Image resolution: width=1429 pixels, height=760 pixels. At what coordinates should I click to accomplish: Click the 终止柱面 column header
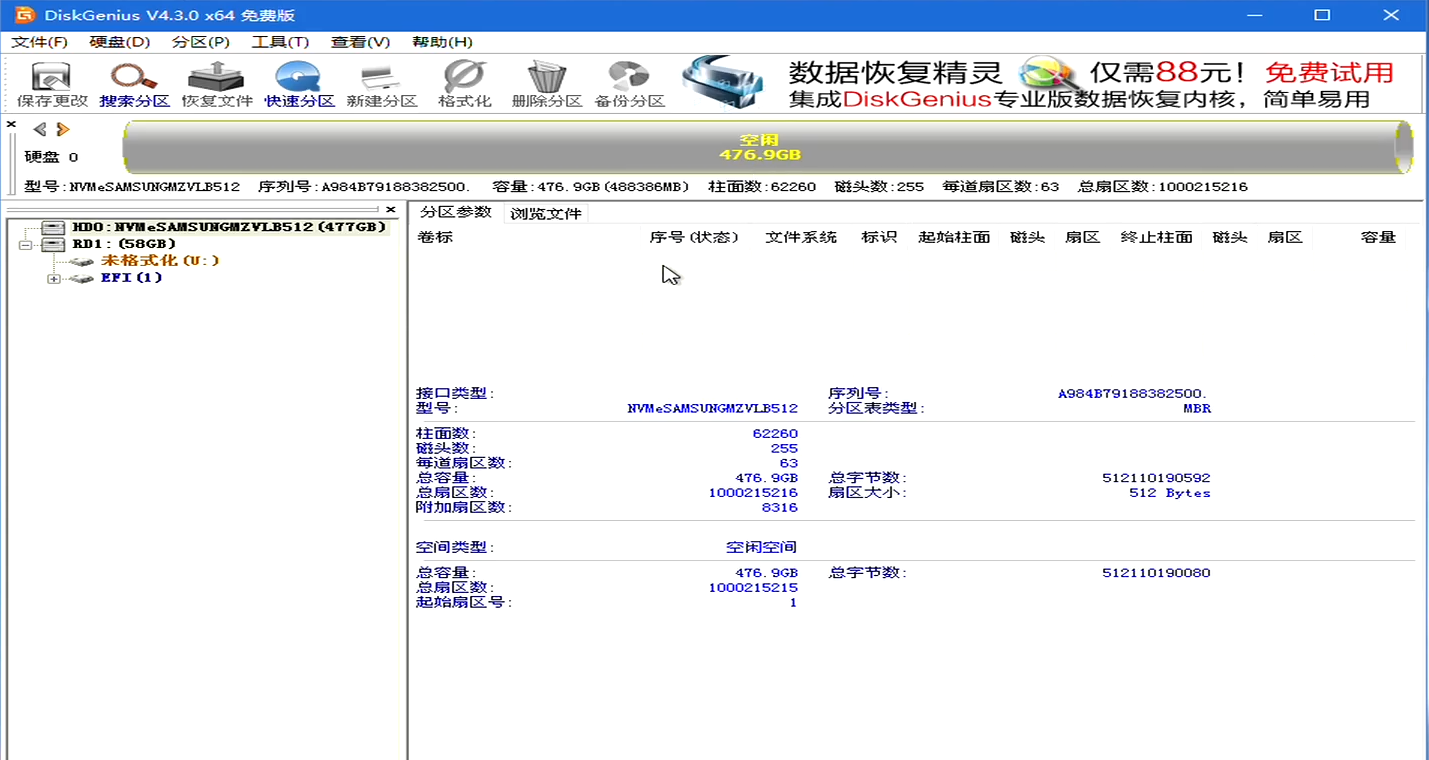coord(1156,237)
